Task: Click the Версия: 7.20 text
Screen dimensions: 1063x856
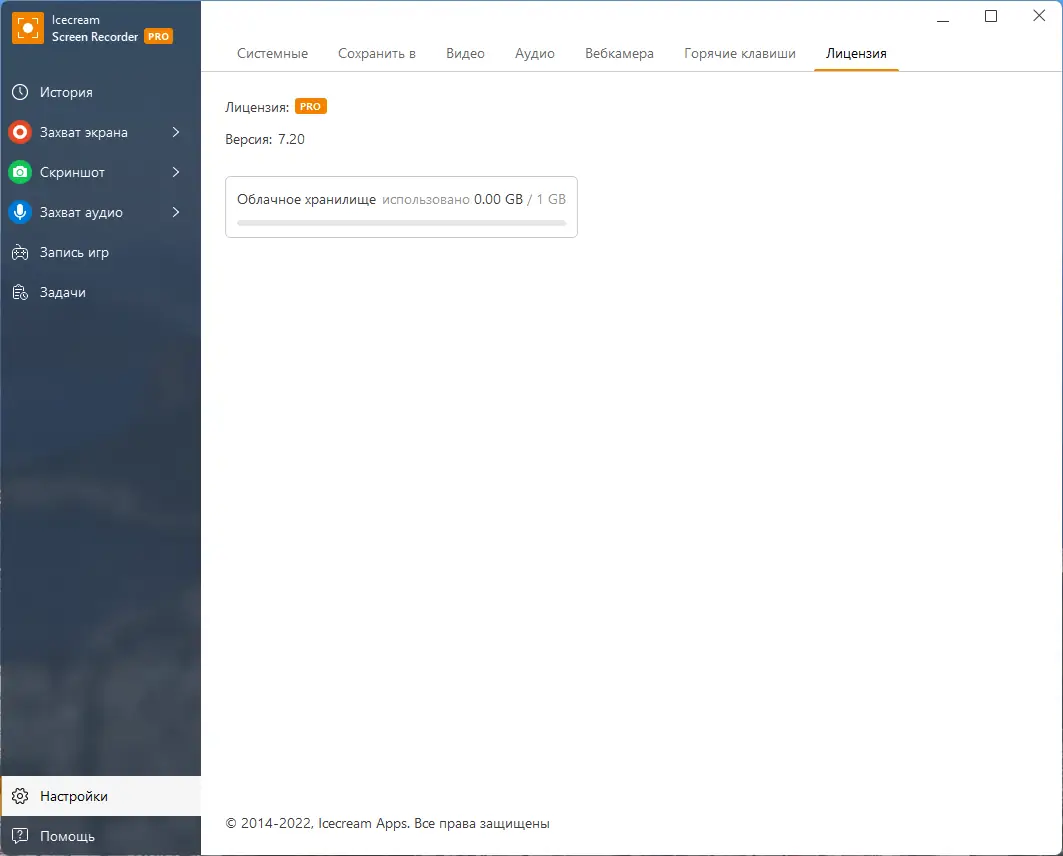Action: [x=265, y=140]
